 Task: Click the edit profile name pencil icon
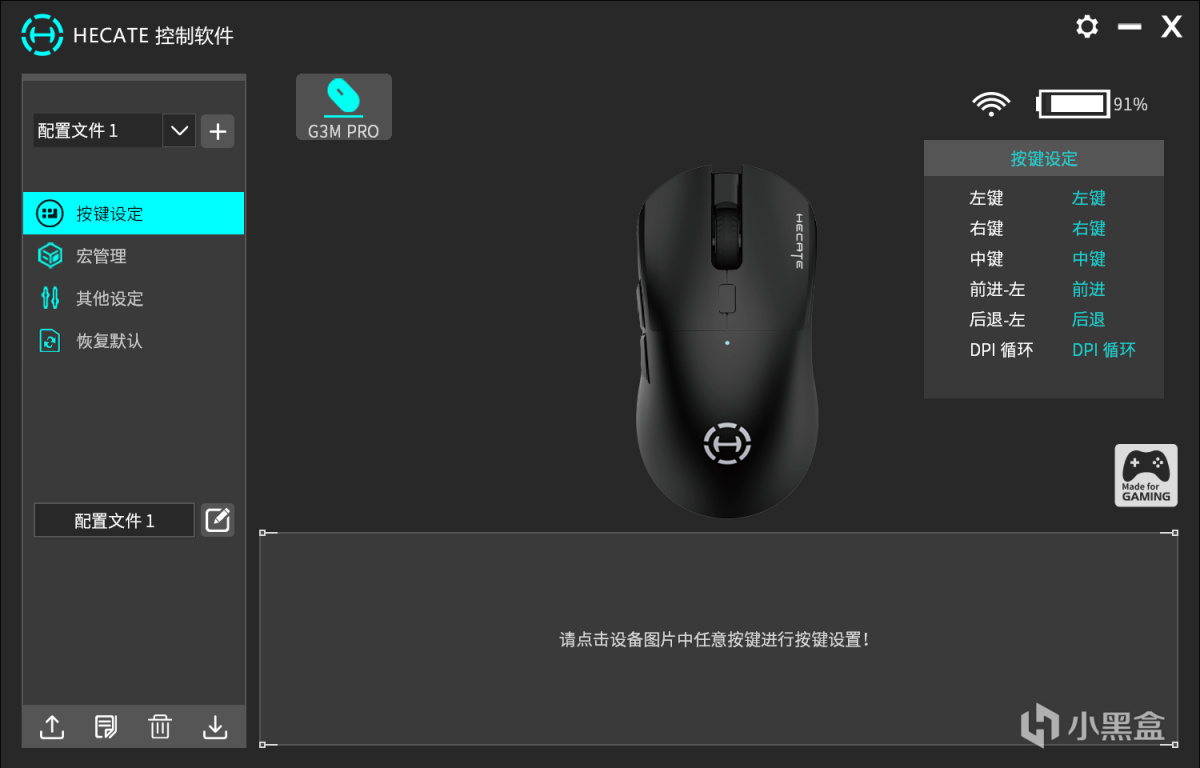(218, 520)
